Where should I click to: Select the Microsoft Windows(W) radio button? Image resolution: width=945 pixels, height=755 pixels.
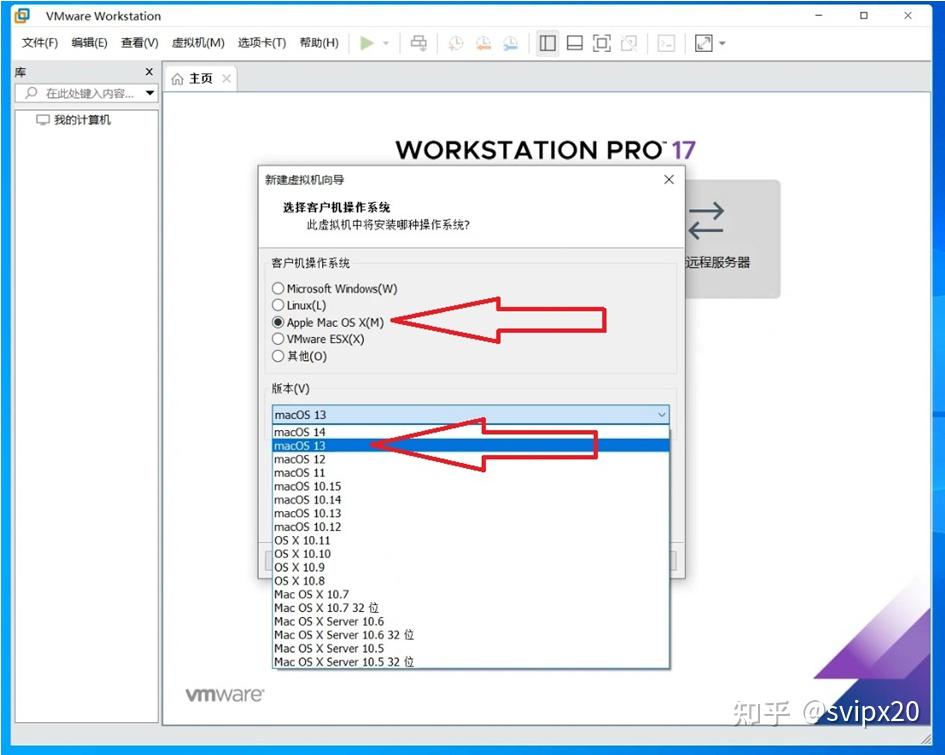click(278, 289)
